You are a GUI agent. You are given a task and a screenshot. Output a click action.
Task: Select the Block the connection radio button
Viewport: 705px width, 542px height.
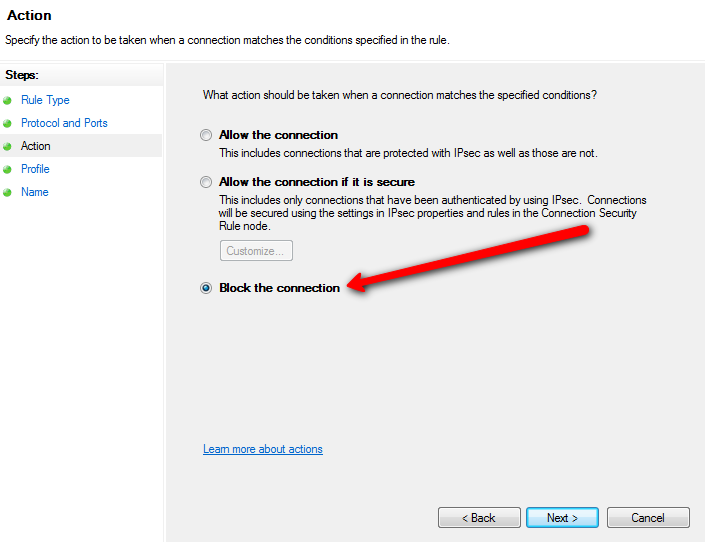[x=206, y=288]
